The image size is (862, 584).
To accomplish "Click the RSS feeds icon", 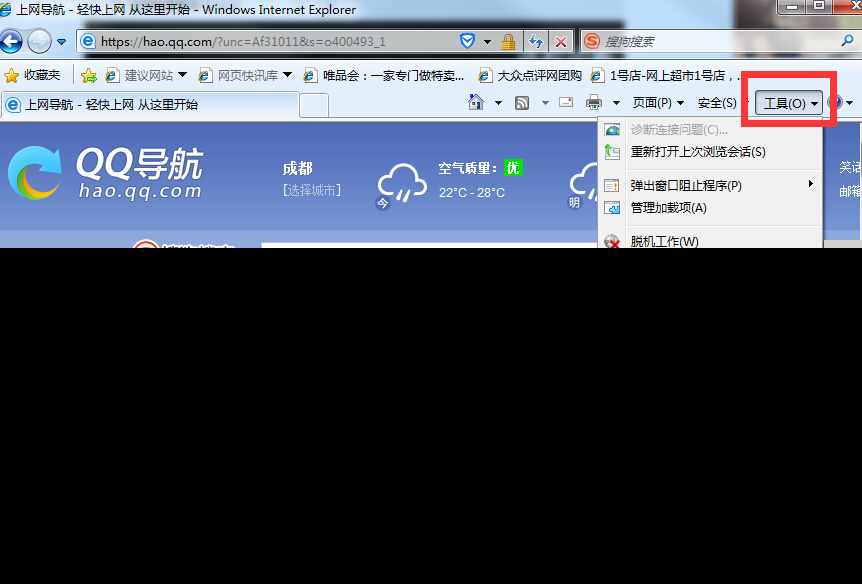I will click(522, 103).
